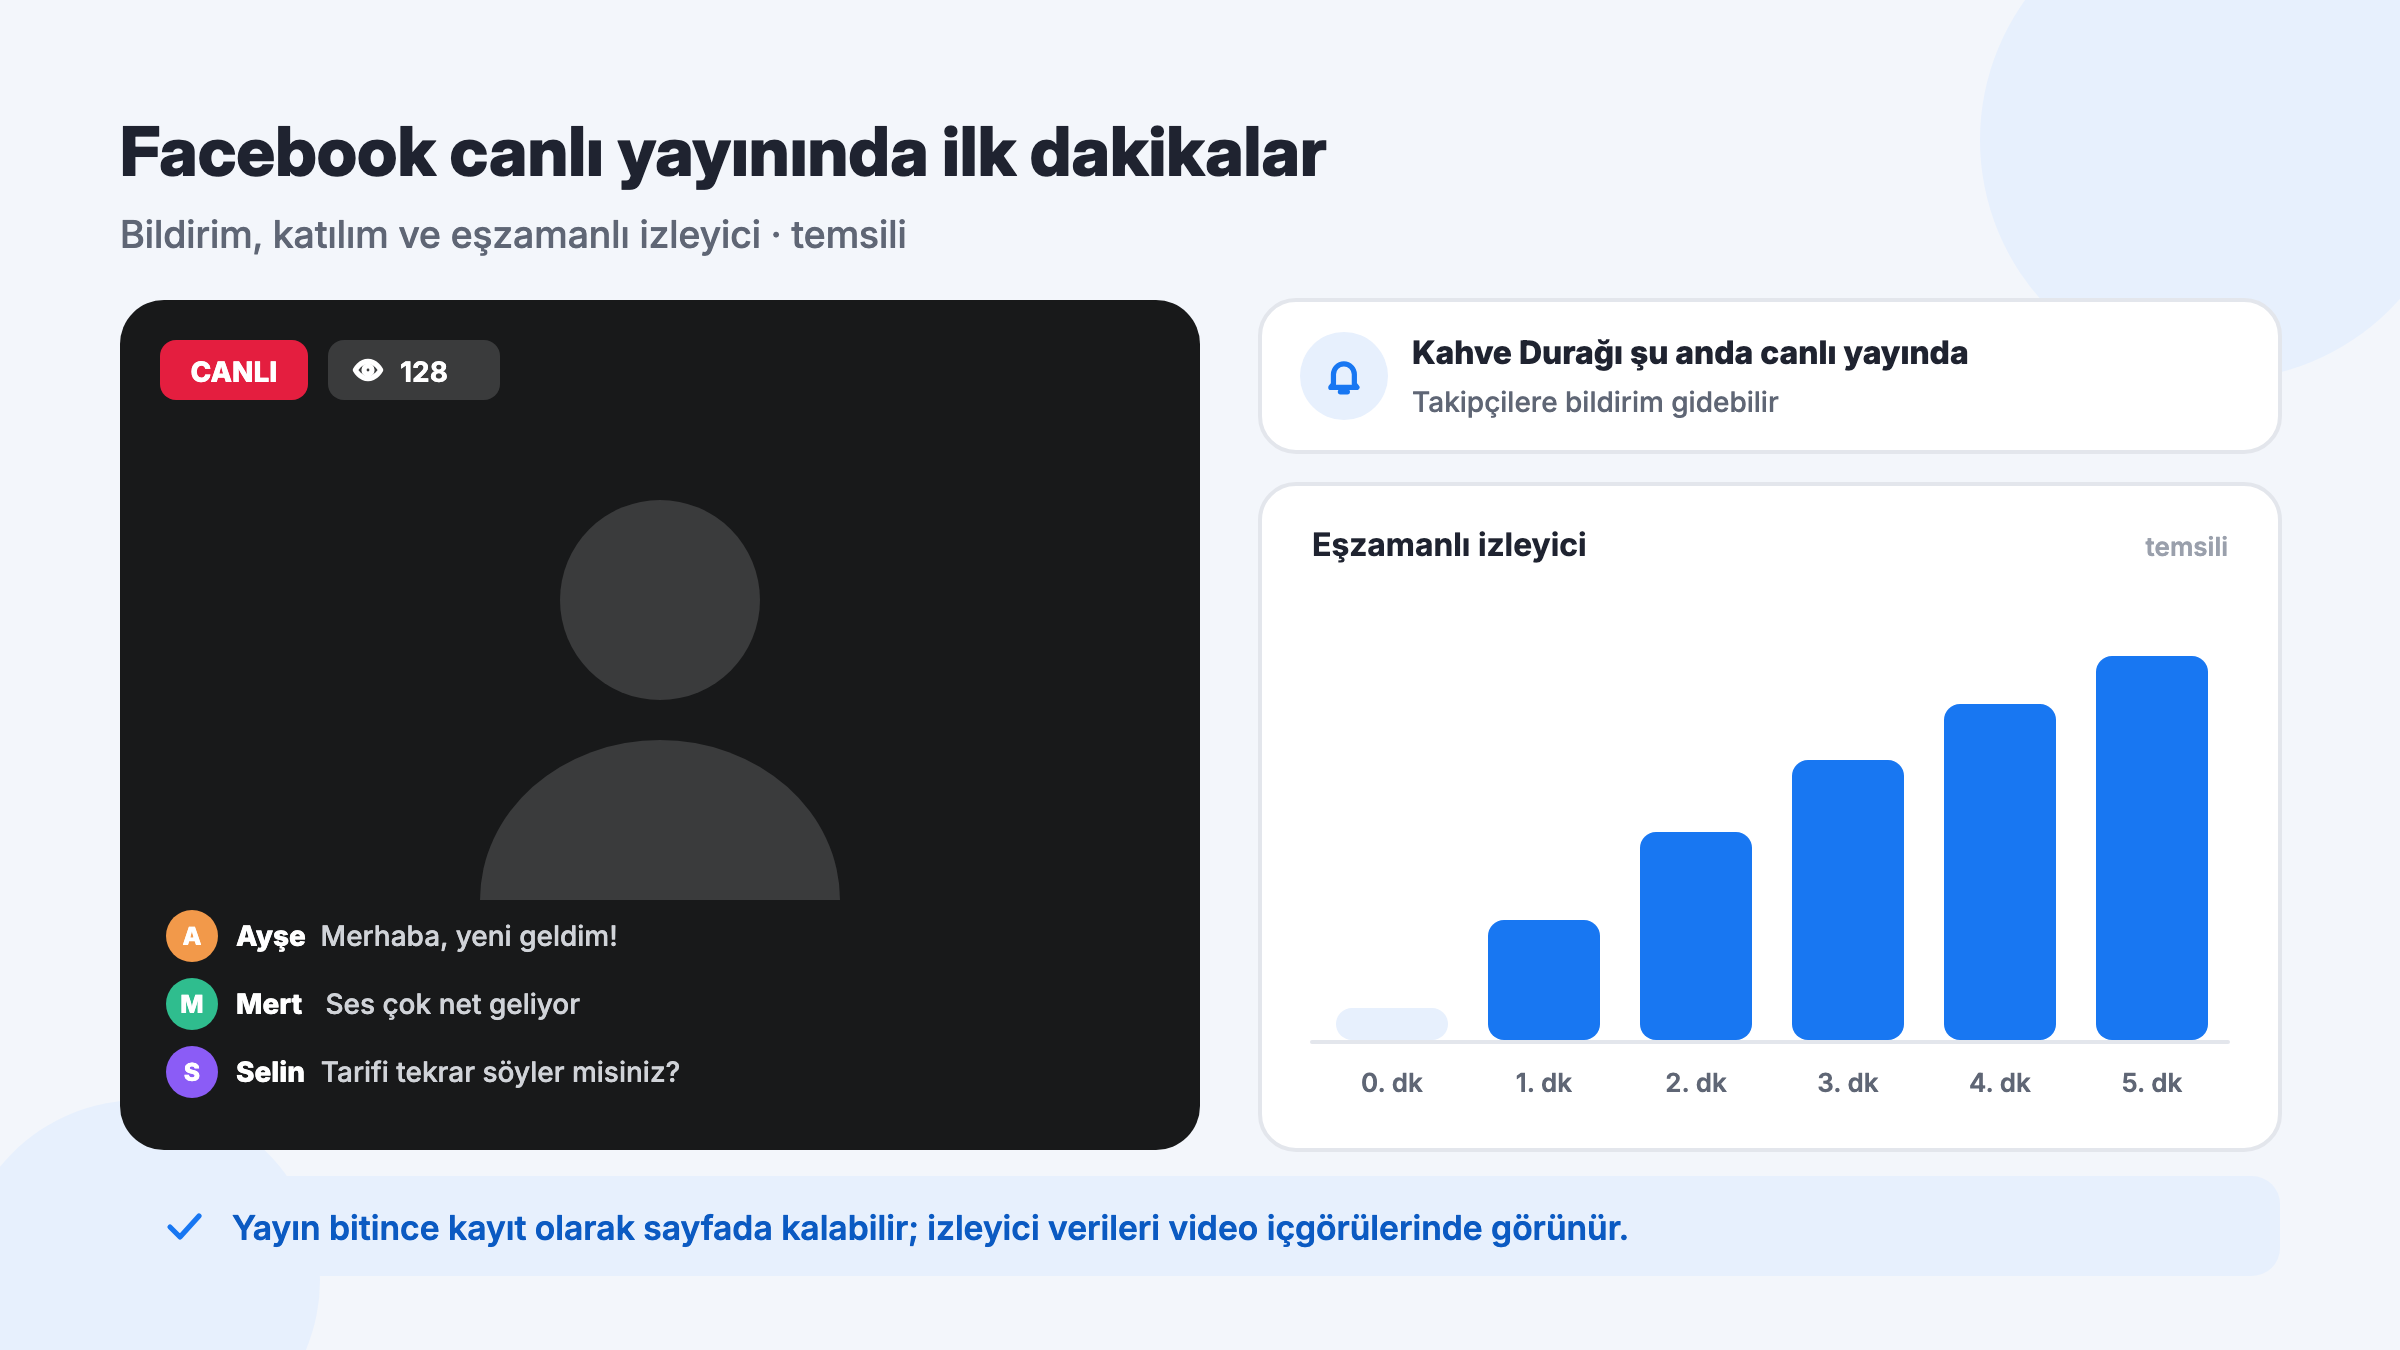The image size is (2400, 1350).
Task: Select the comment 'Merhaba, yeni geldim!'
Action: tap(469, 936)
